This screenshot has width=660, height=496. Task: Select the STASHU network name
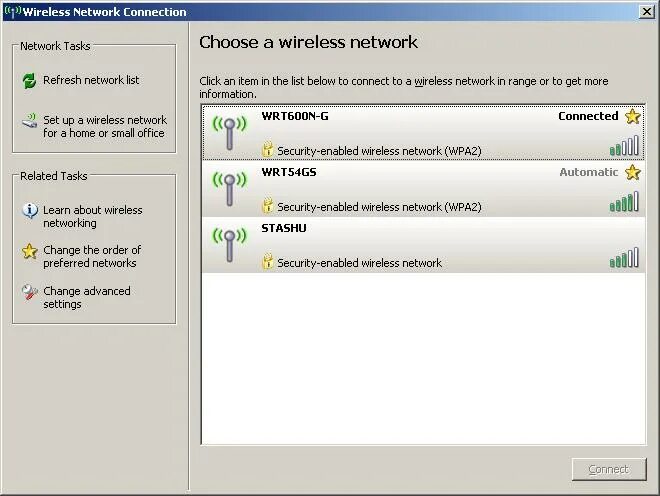(284, 228)
